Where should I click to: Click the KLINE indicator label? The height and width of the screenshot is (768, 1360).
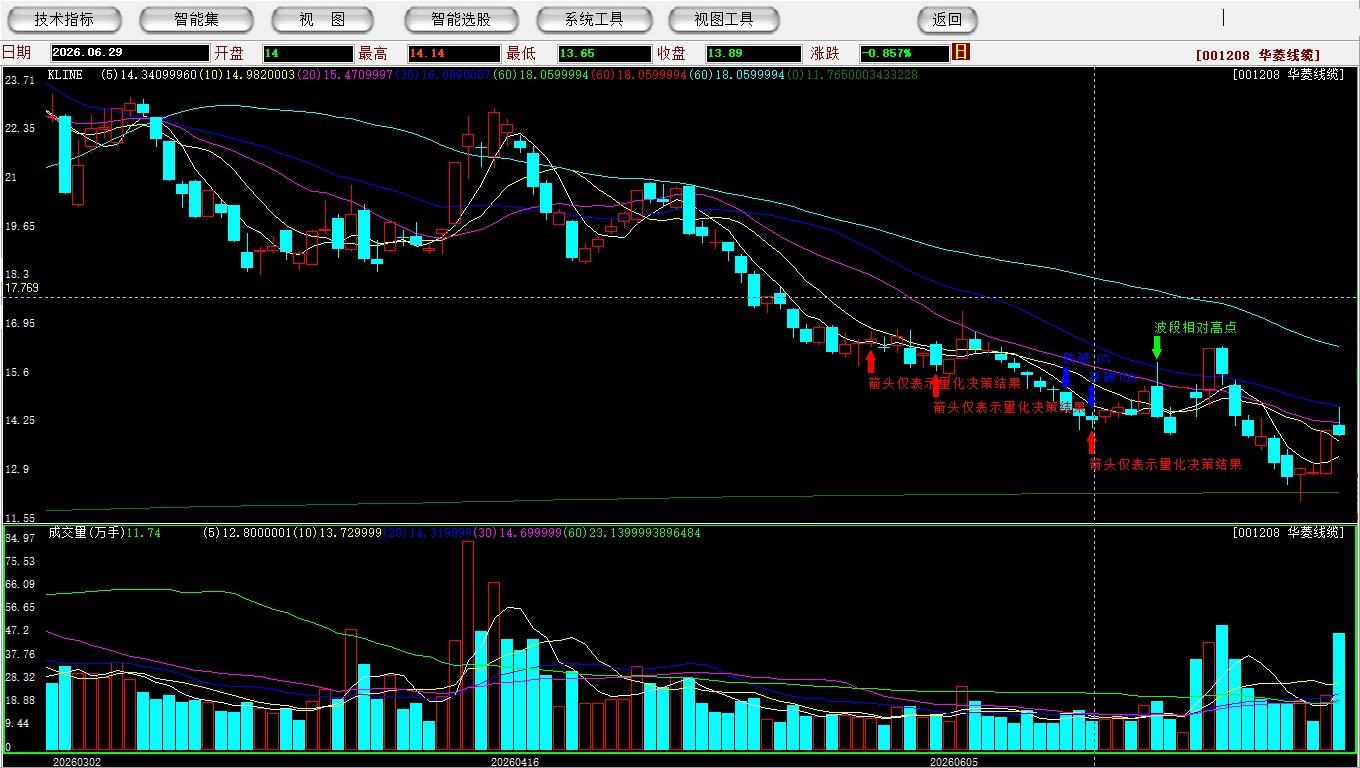(66, 75)
